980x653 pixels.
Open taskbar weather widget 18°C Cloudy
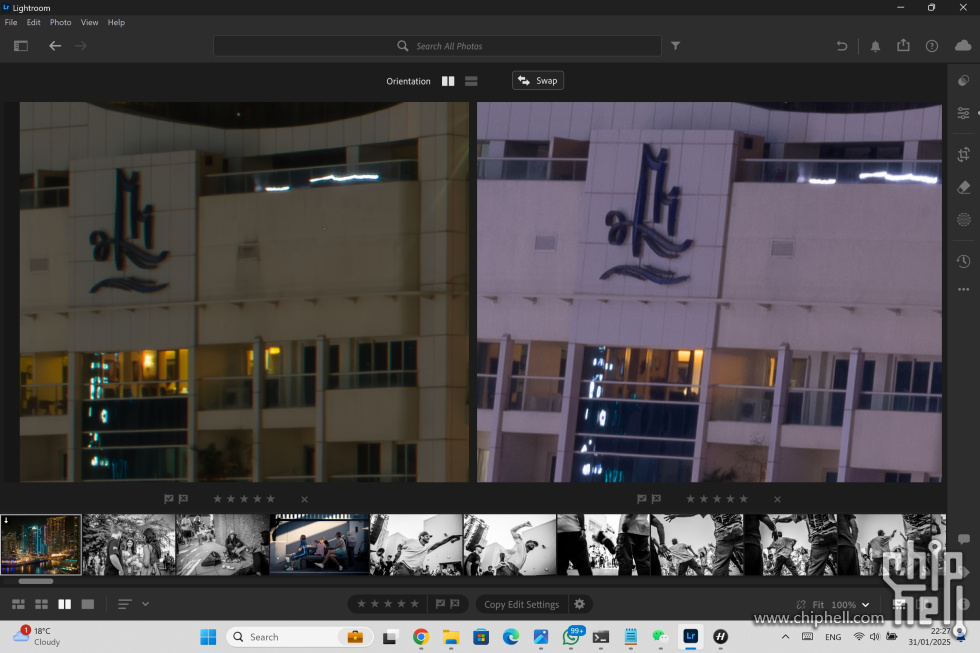click(x=38, y=636)
